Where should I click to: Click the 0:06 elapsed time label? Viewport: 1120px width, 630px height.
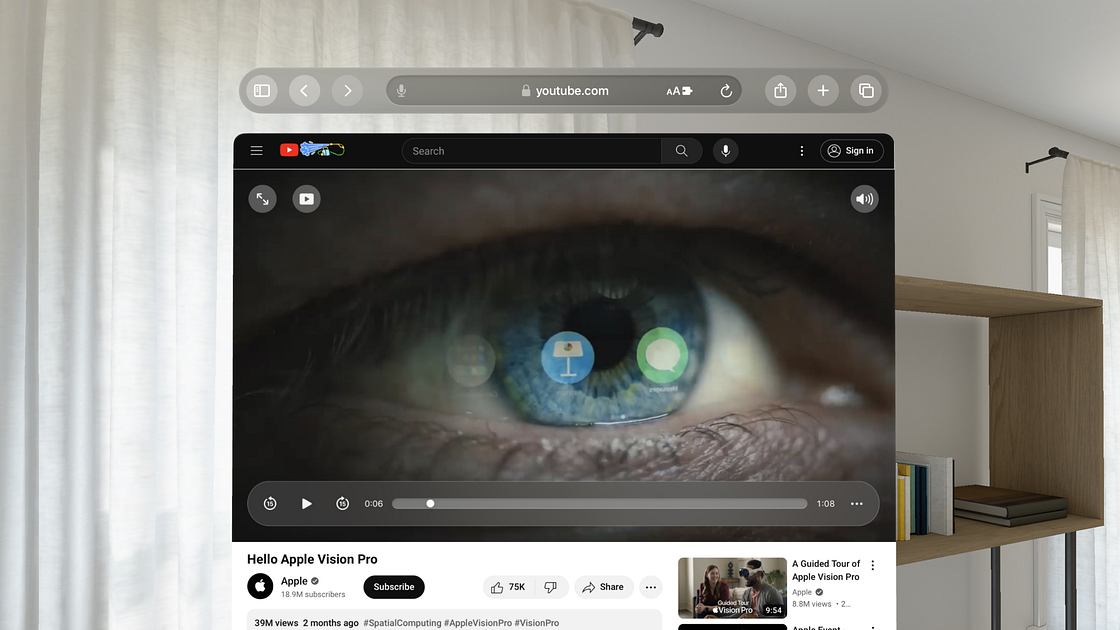click(374, 504)
